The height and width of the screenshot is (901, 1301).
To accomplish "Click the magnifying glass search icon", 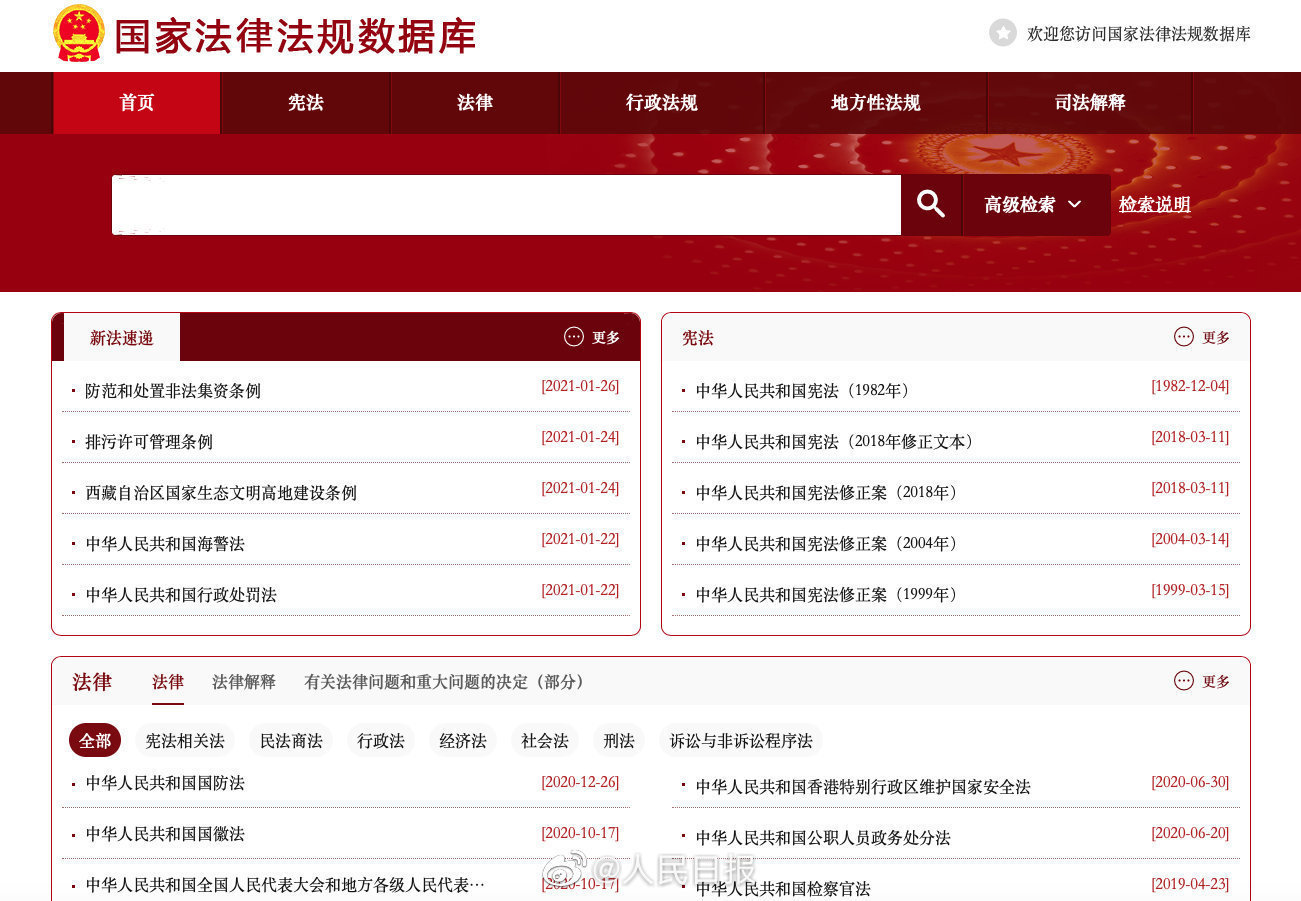I will (x=931, y=205).
